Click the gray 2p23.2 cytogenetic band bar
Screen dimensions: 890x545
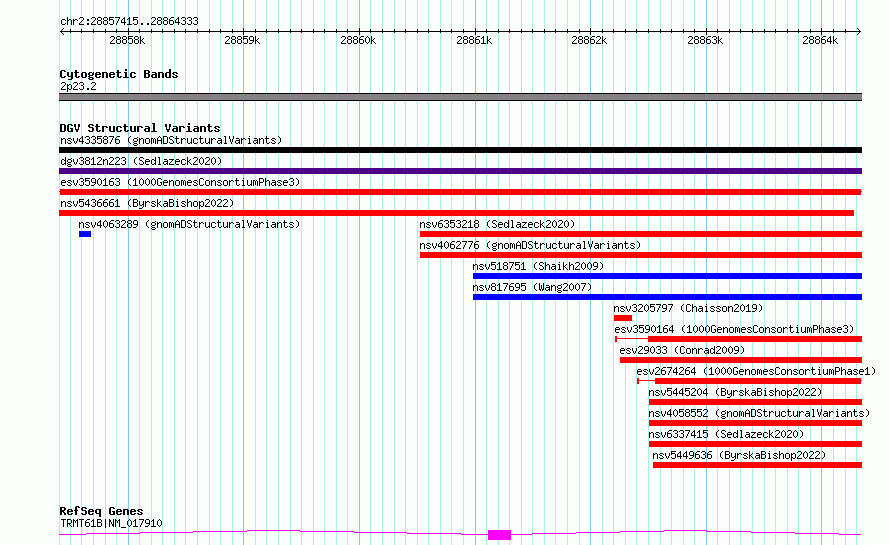(460, 97)
